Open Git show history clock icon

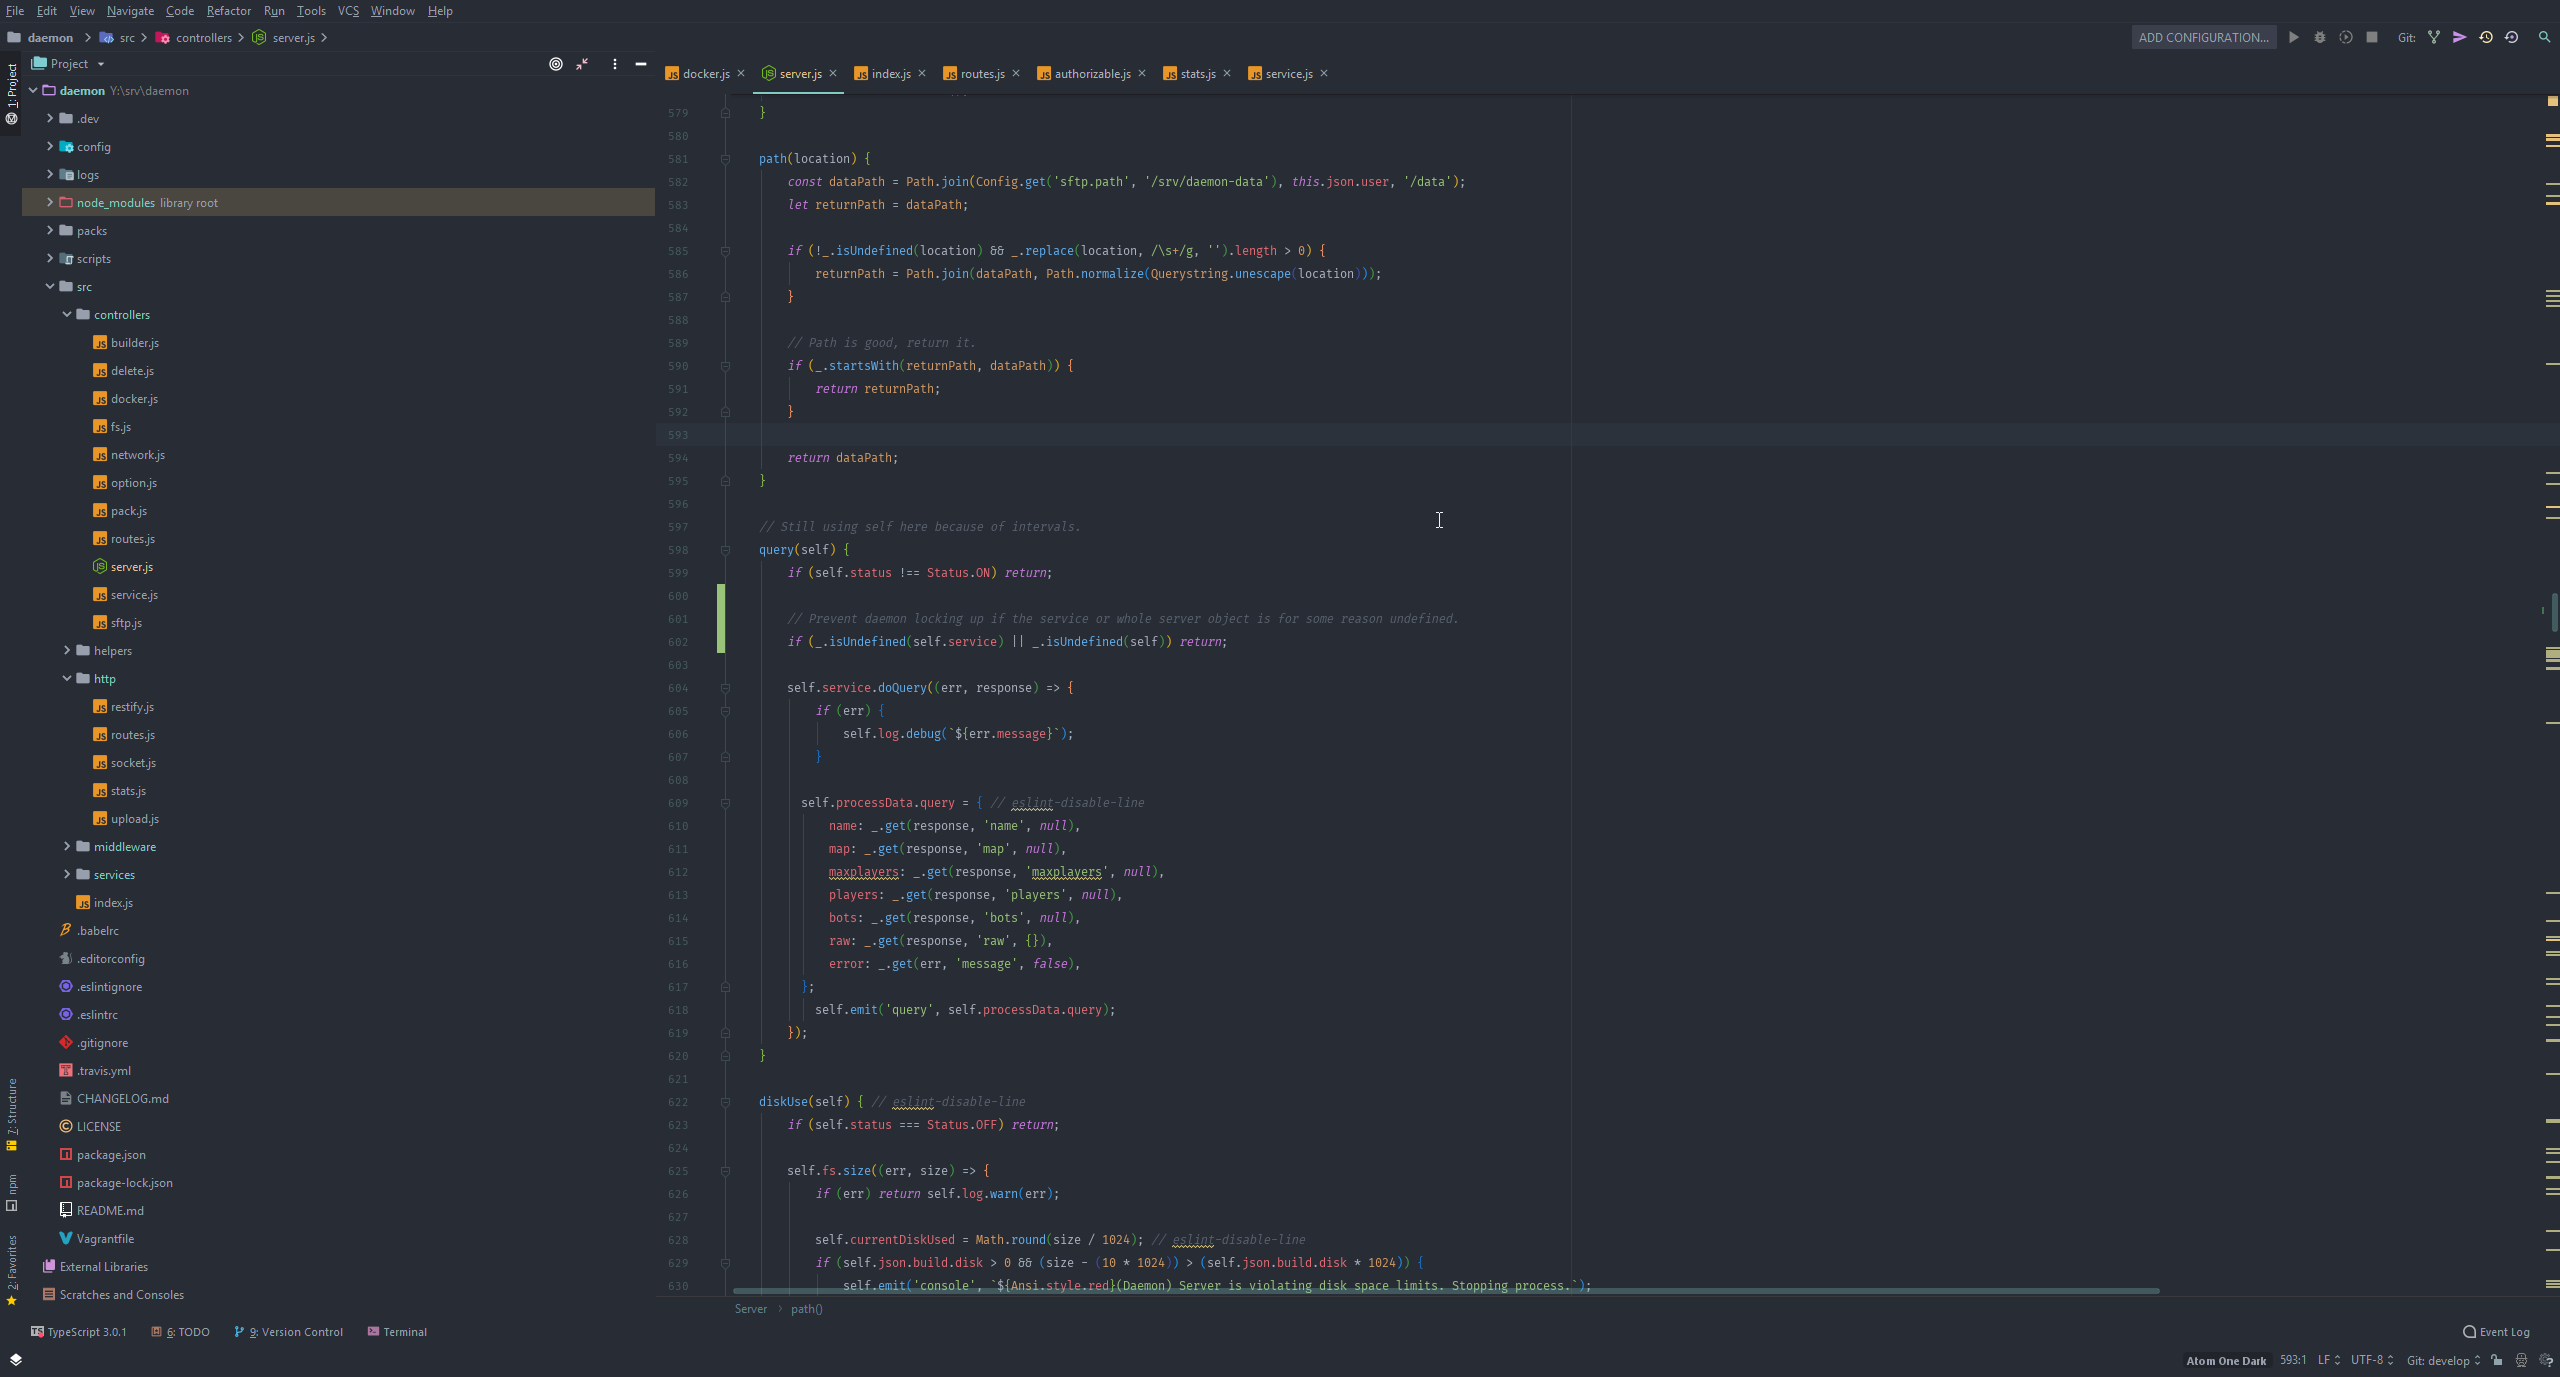(2485, 37)
